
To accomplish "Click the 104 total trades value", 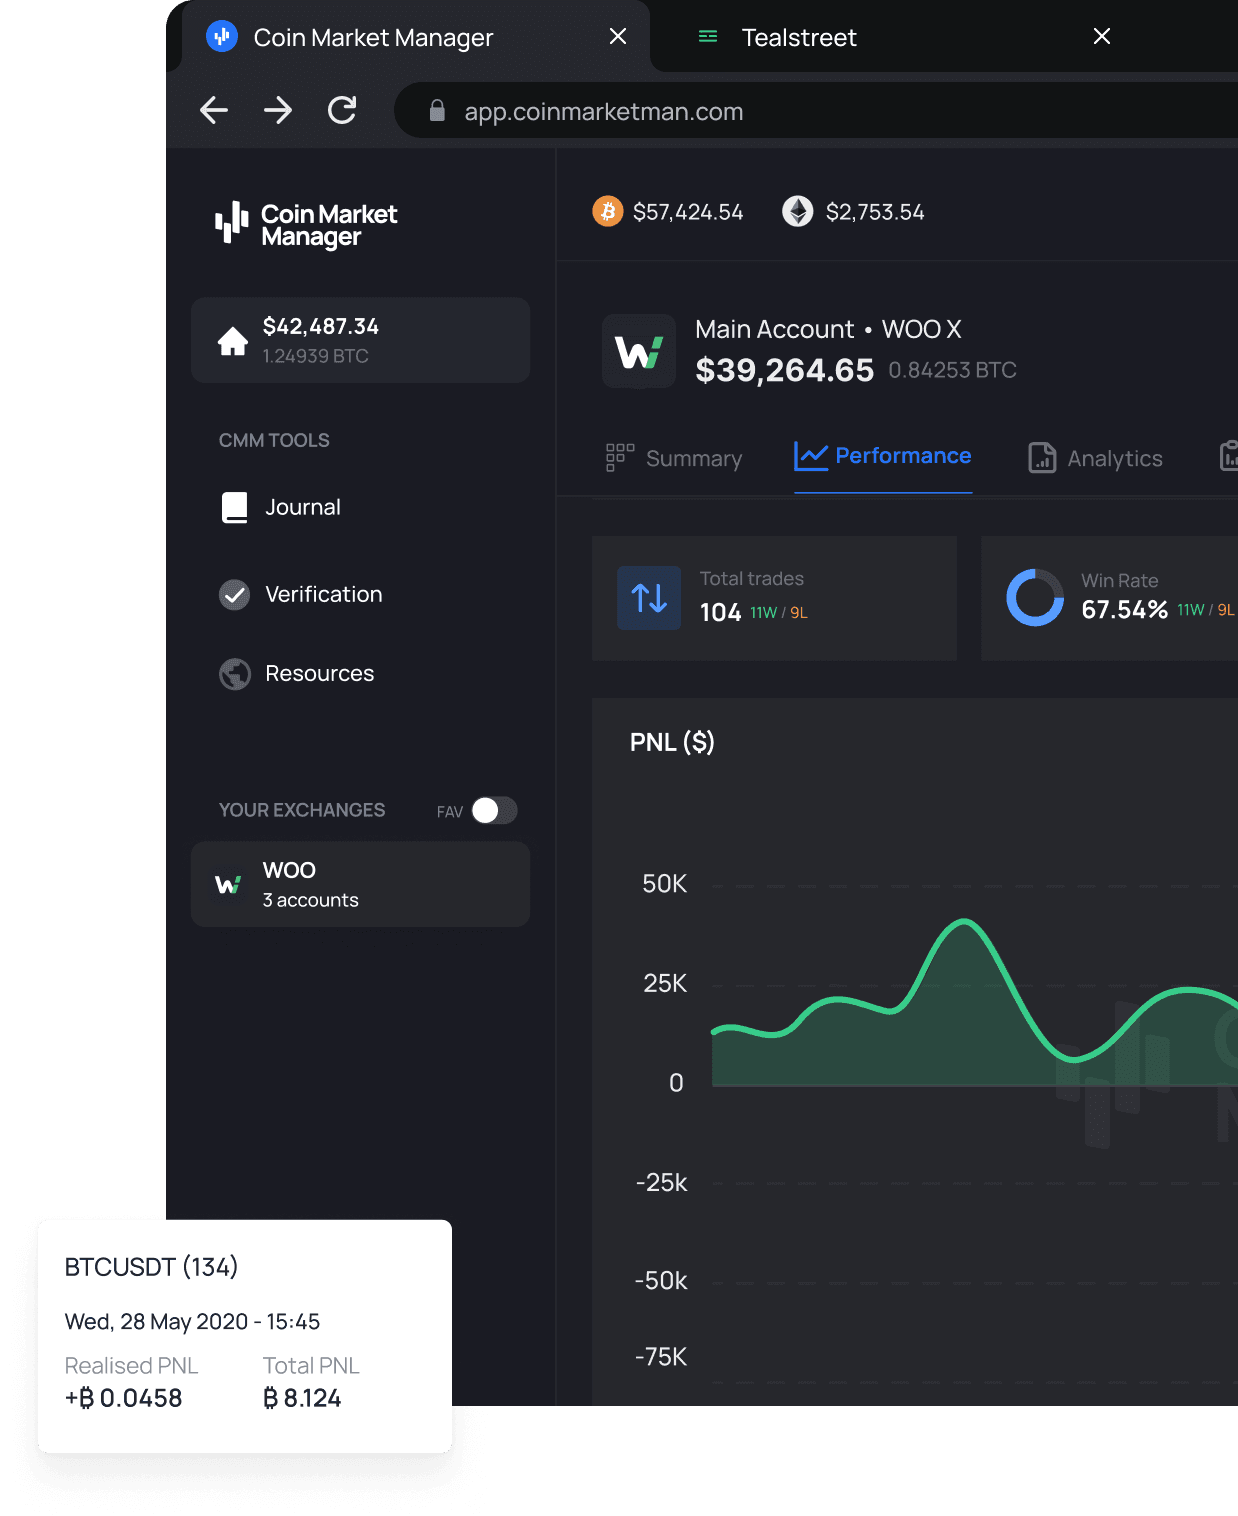I will 720,612.
